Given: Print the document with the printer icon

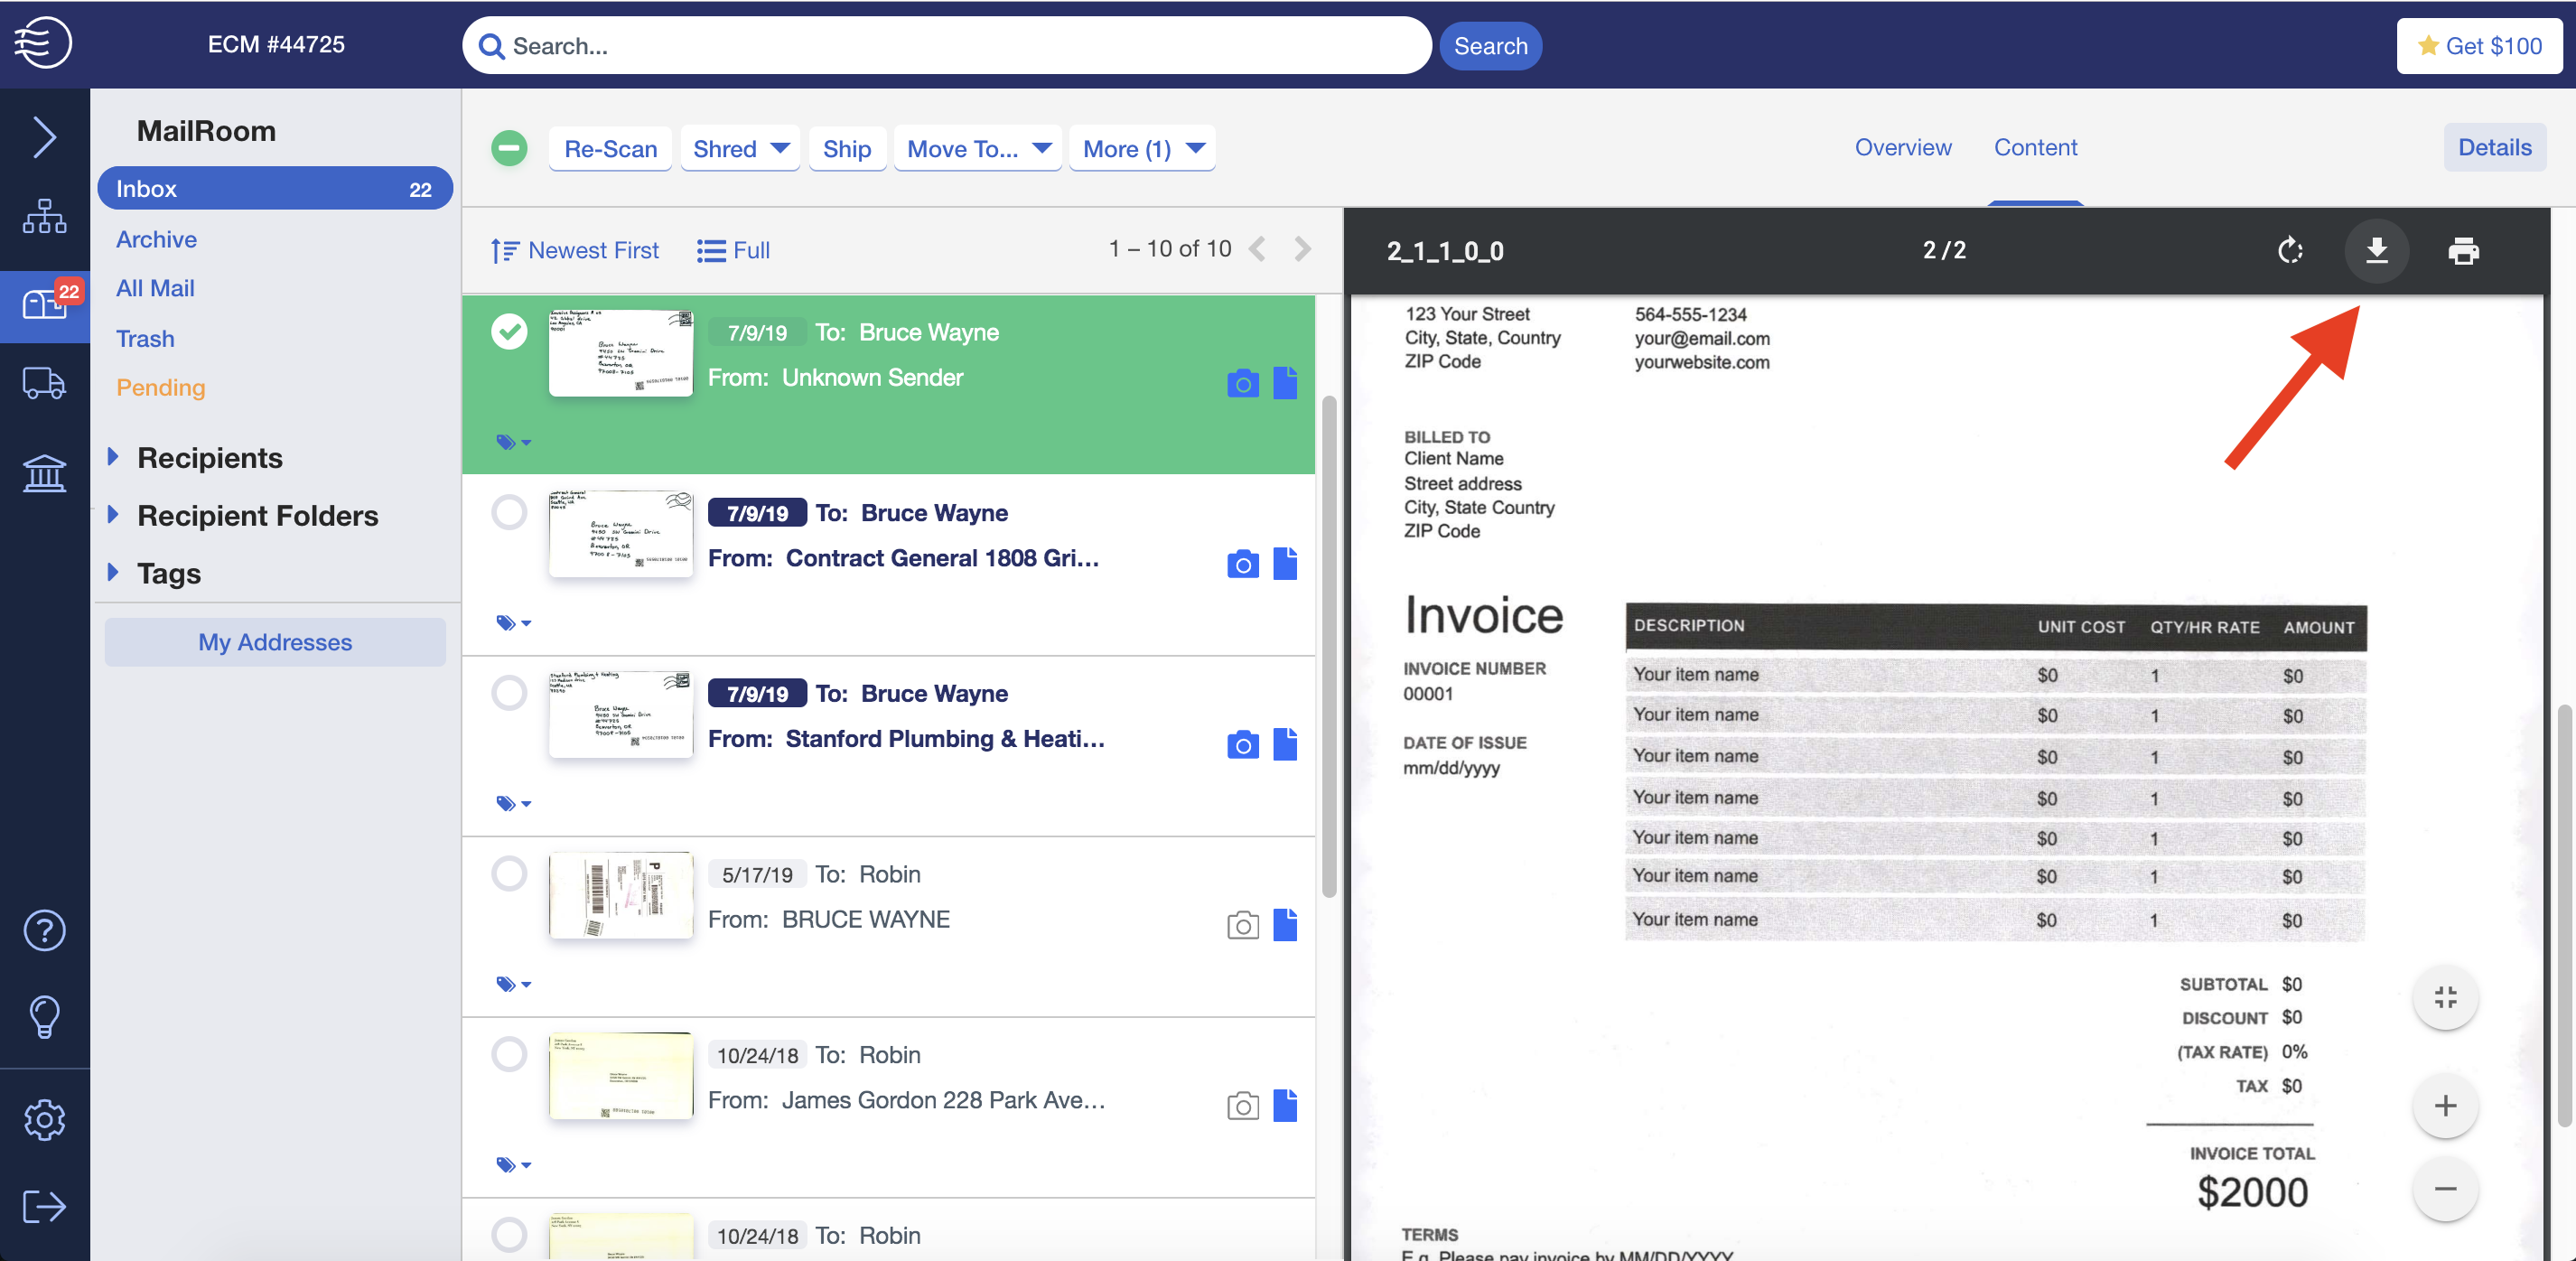Looking at the screenshot, I should click(2463, 250).
